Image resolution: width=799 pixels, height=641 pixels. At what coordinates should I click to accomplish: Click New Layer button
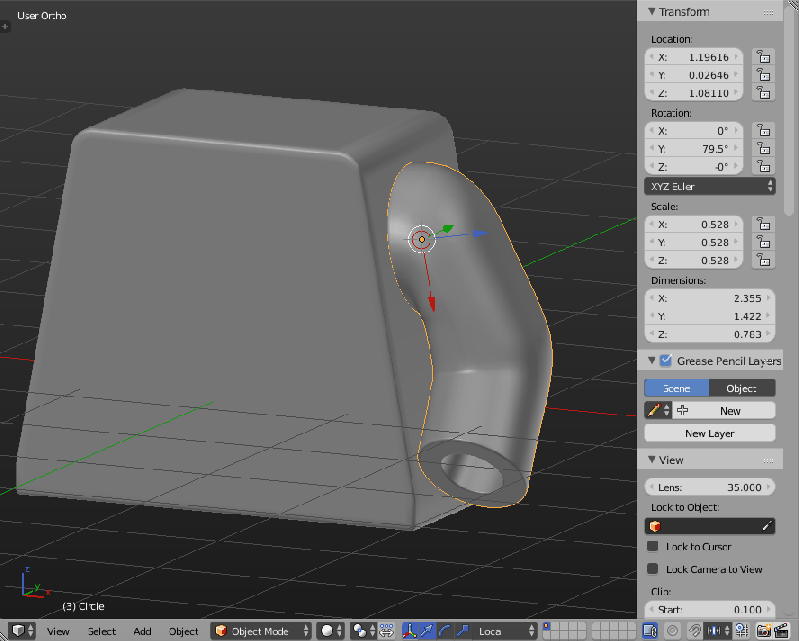tap(710, 434)
